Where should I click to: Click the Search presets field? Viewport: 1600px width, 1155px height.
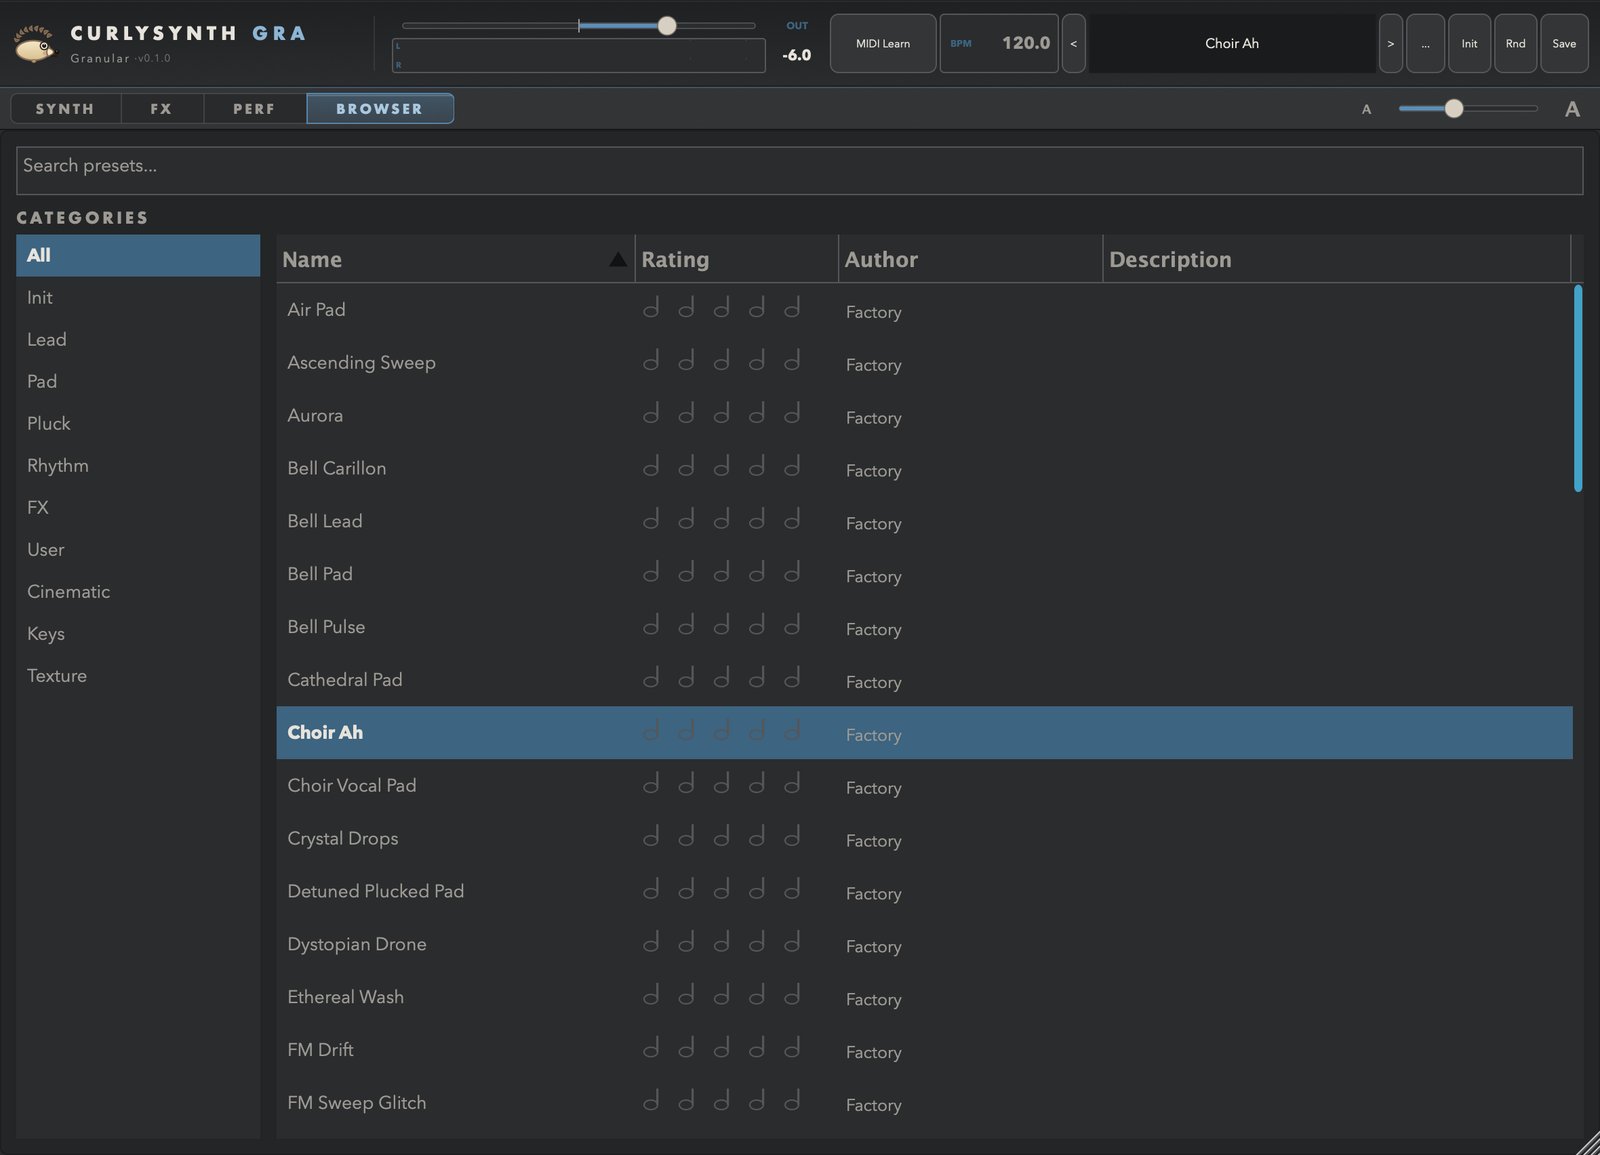point(799,170)
